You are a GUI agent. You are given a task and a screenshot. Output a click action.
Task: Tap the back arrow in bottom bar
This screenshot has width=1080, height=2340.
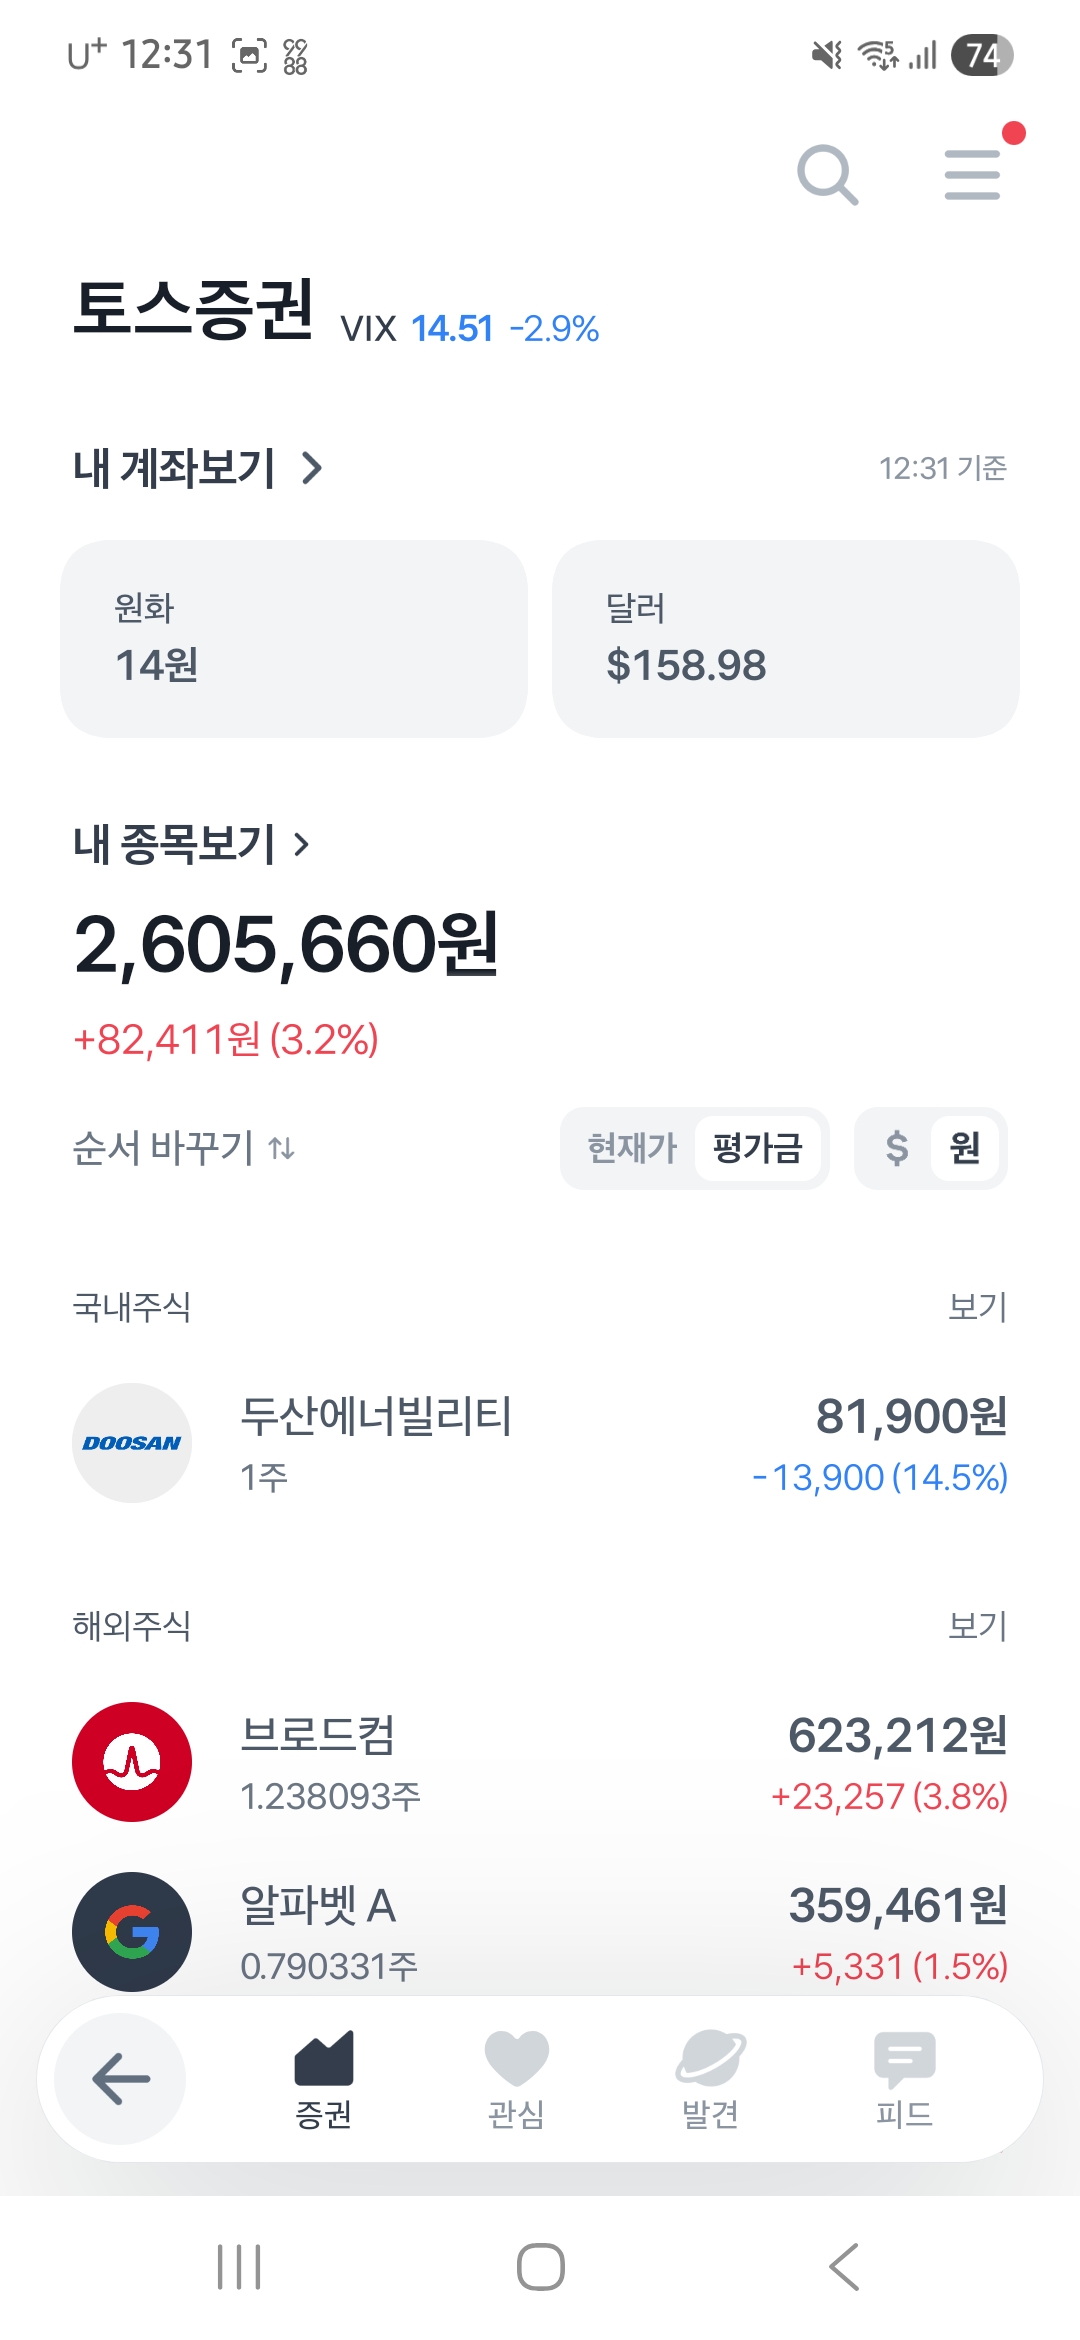tap(121, 2079)
